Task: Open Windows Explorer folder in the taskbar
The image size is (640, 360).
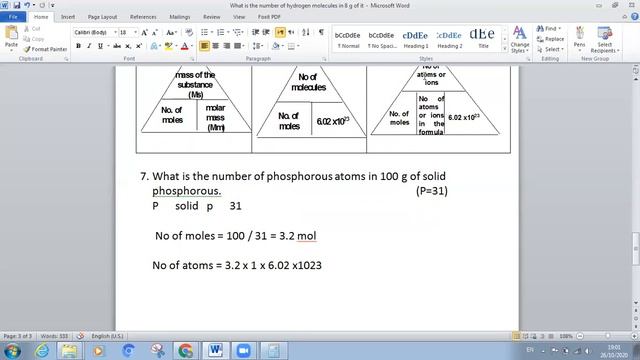Action: 69,351
